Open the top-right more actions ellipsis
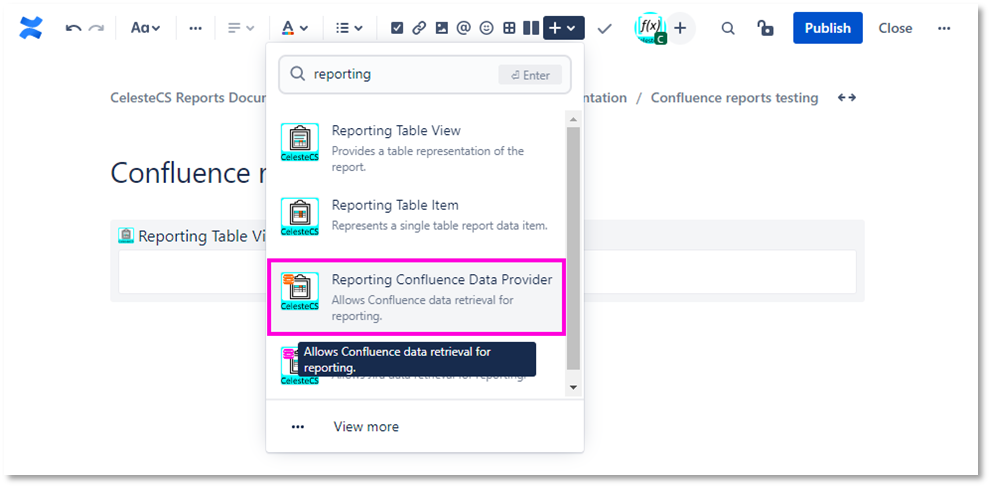991x488 pixels. pyautogui.click(x=944, y=28)
